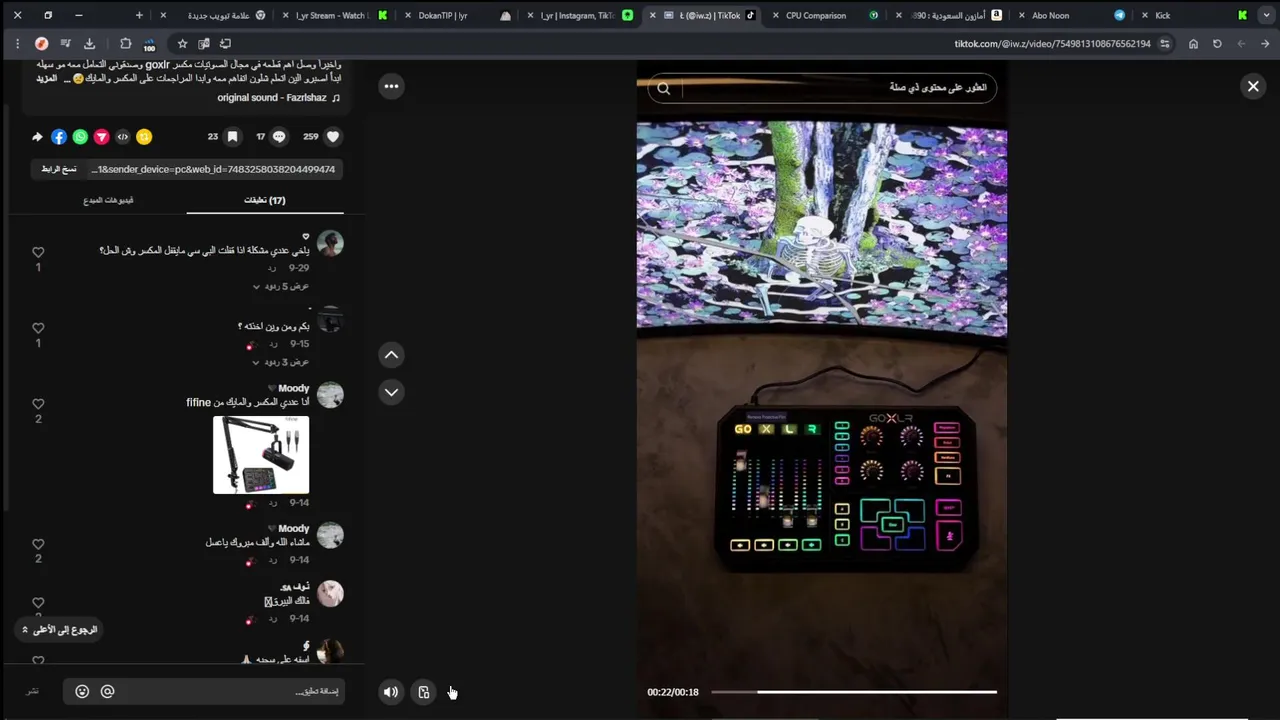Close the TikTok browser tab
This screenshot has height=720, width=1280.
click(x=653, y=15)
